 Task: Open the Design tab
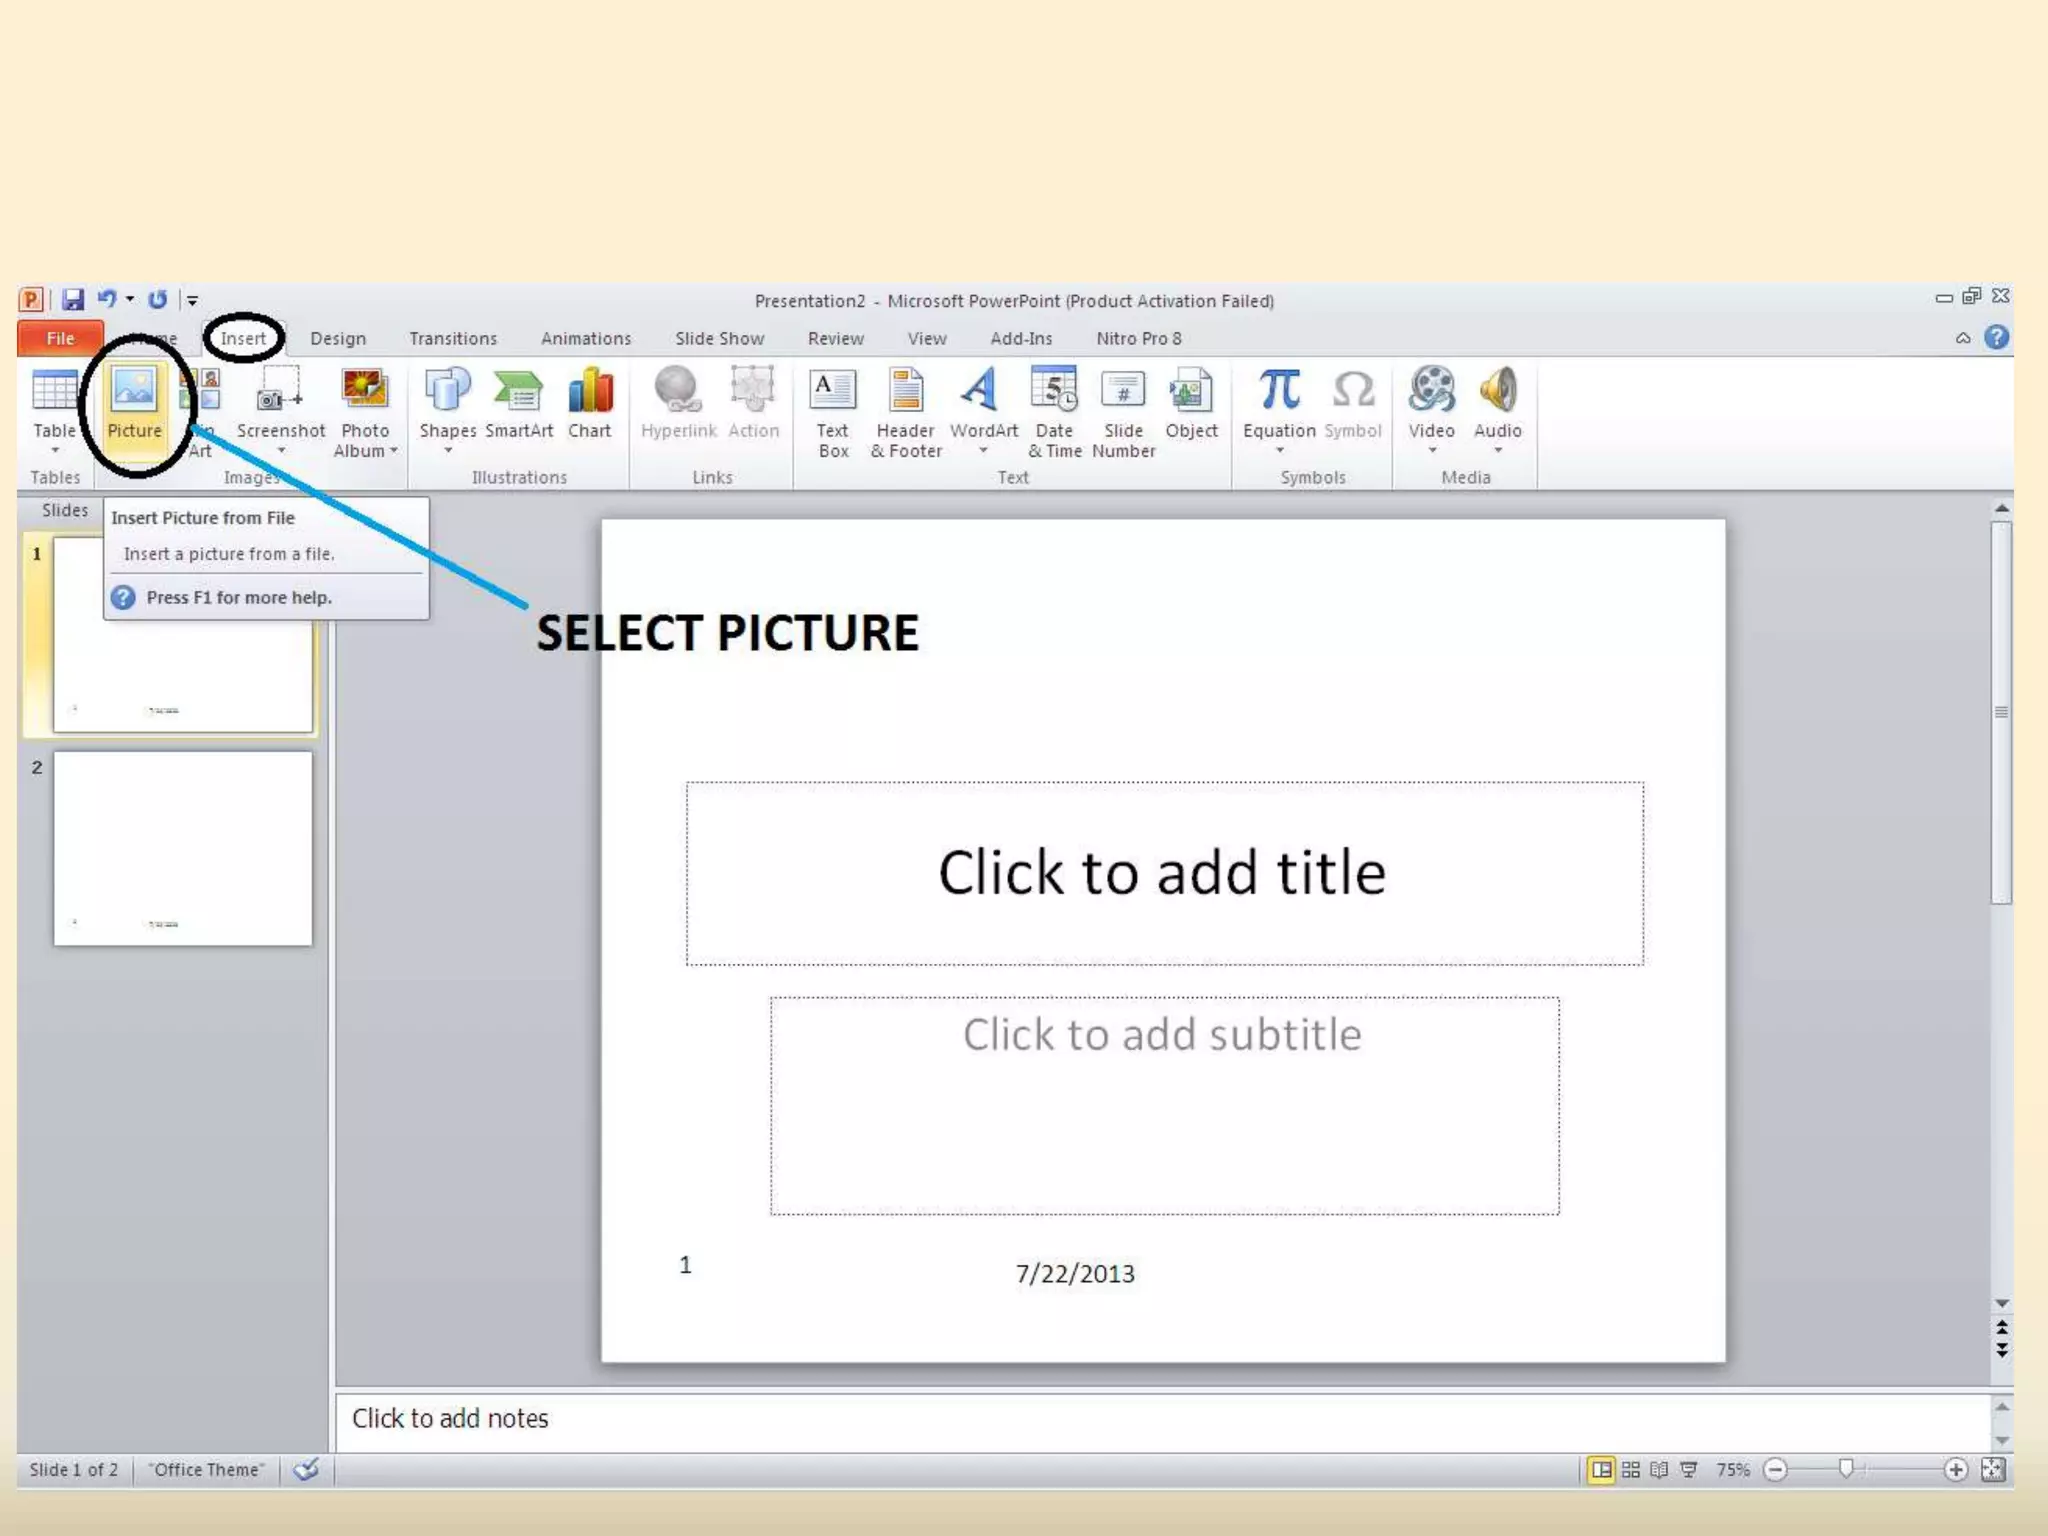(338, 338)
